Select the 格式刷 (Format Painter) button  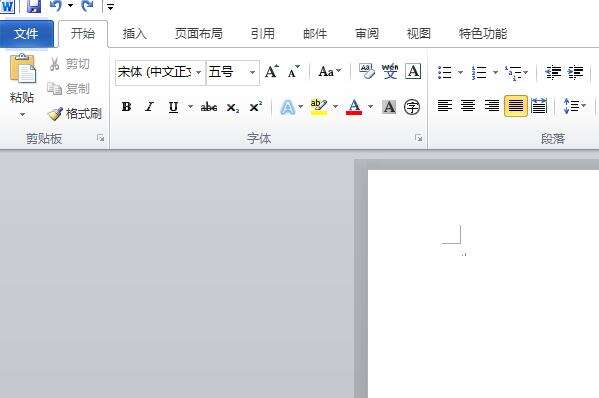[x=75, y=113]
